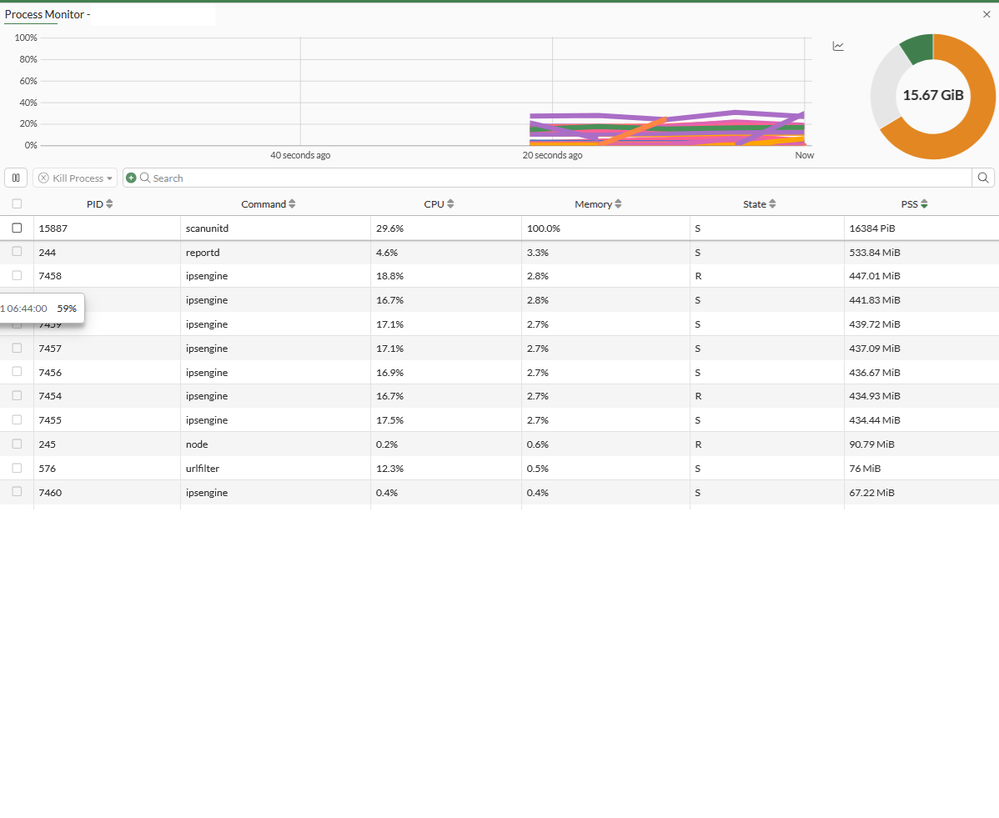Viewport: 999px width, 818px height.
Task: Click the 15.67 GiB donut center label
Action: coord(933,96)
